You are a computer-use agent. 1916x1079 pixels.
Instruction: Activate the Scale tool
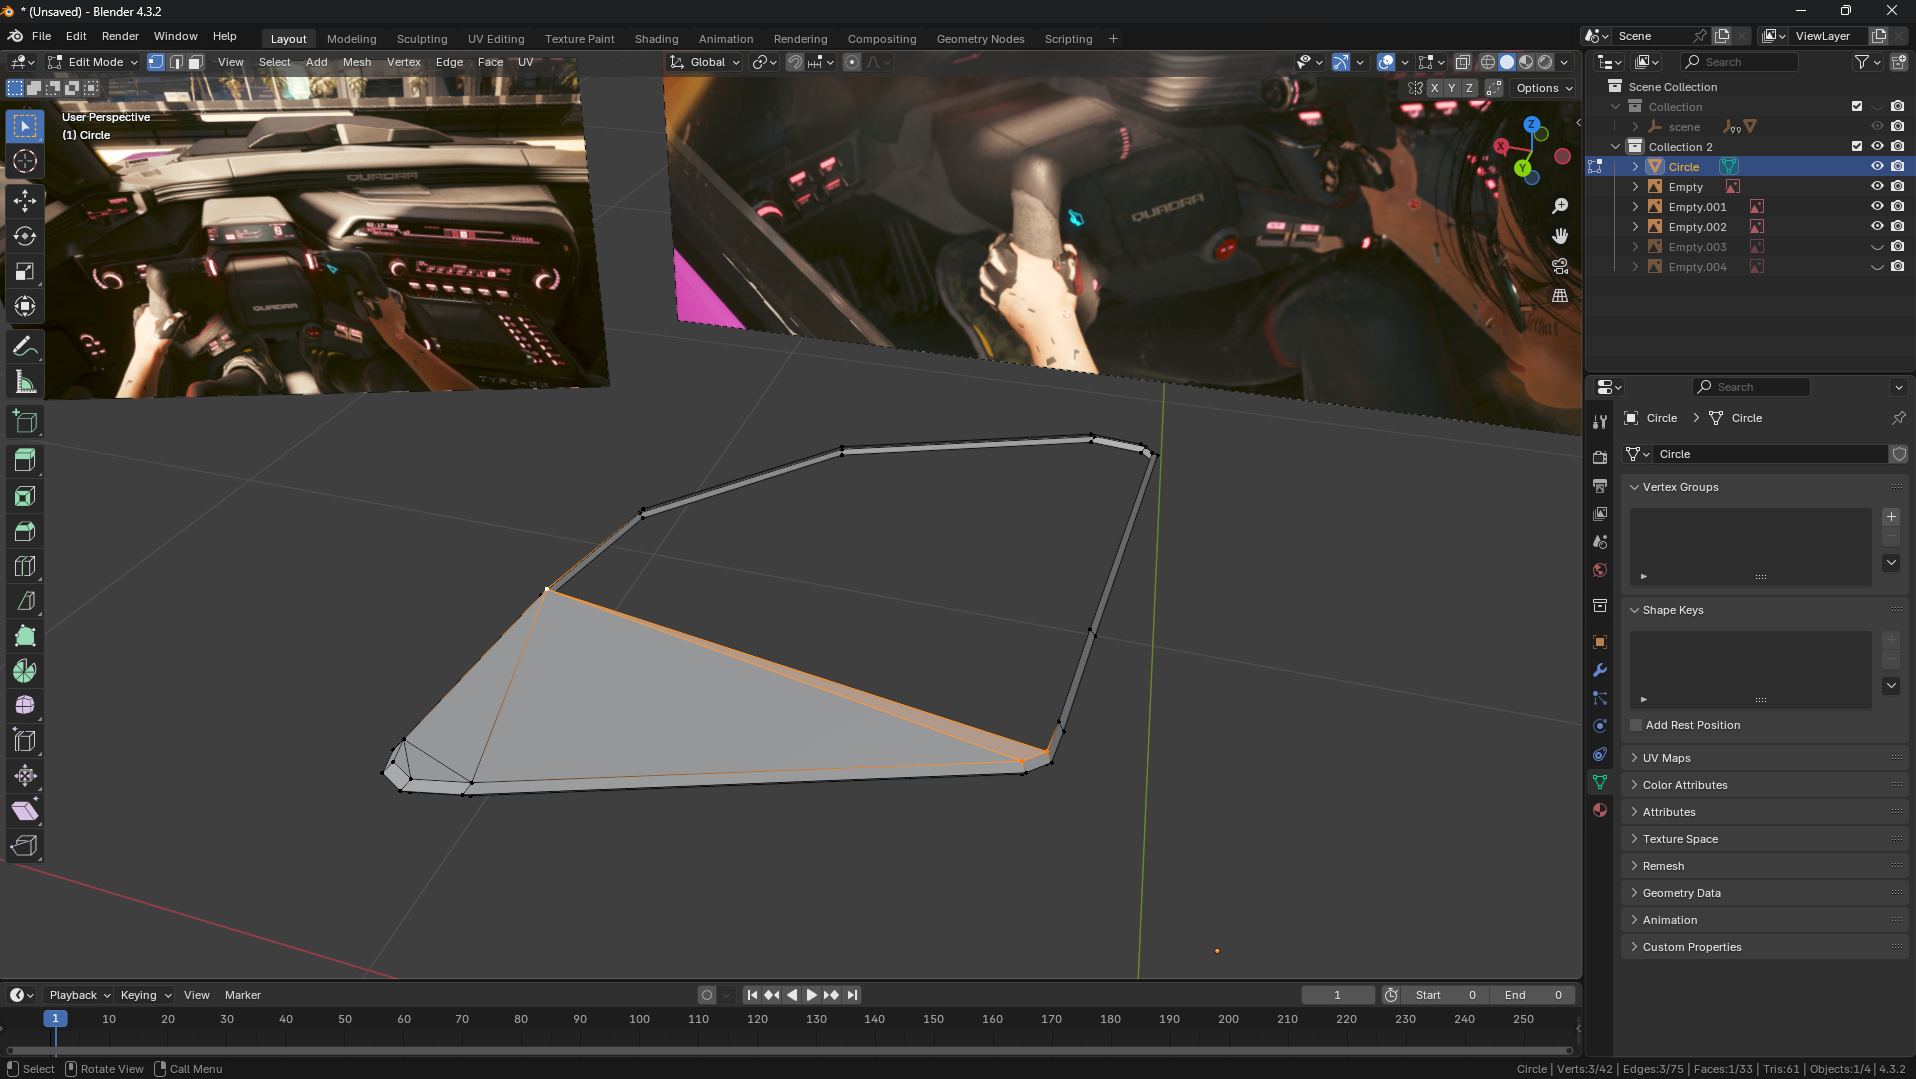[x=25, y=271]
